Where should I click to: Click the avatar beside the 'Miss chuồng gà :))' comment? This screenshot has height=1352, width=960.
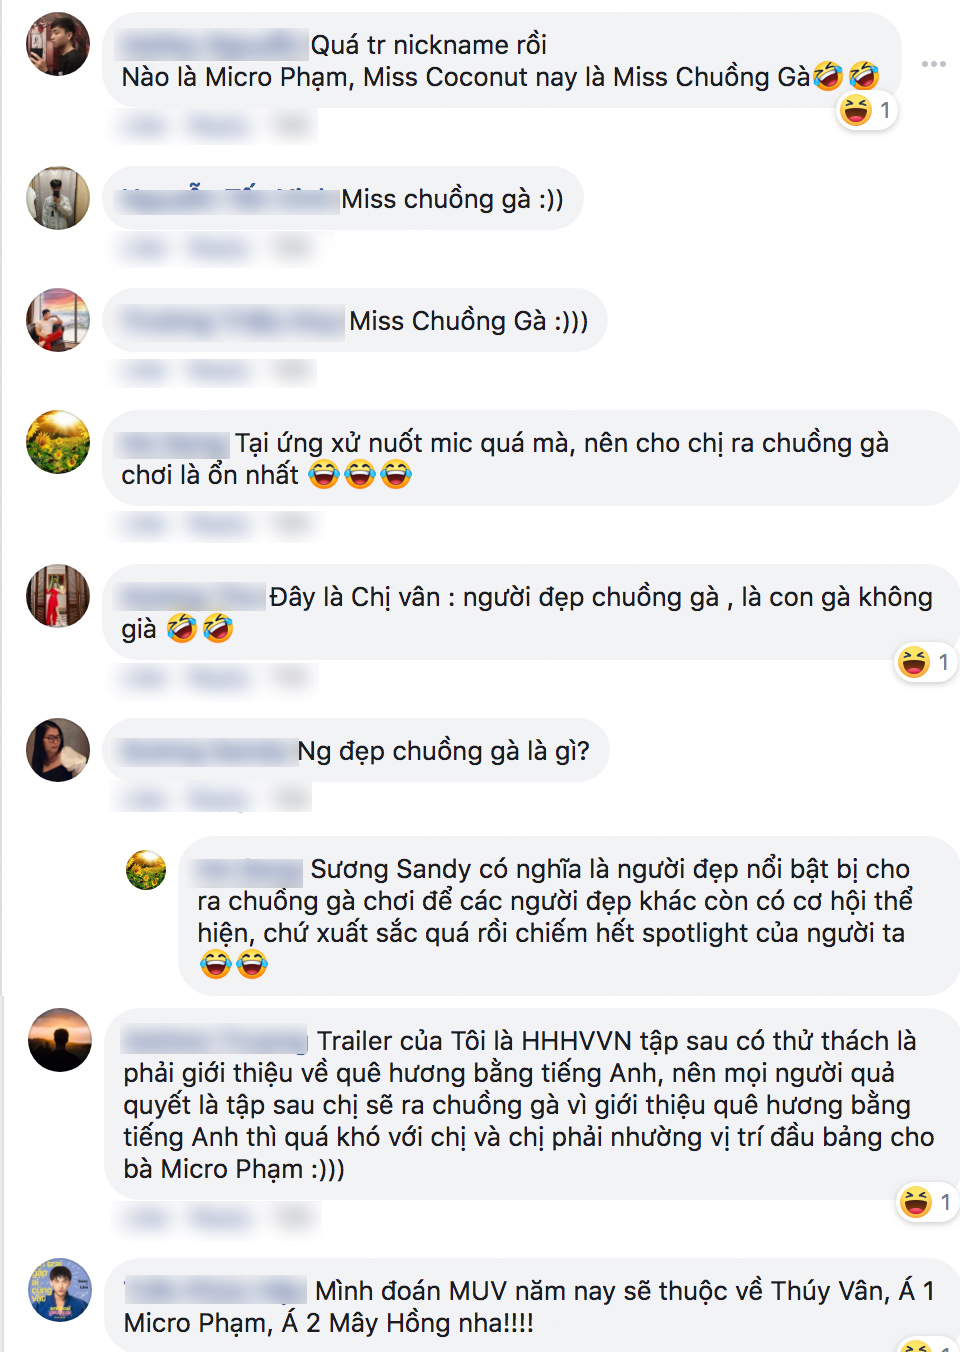coord(58,198)
